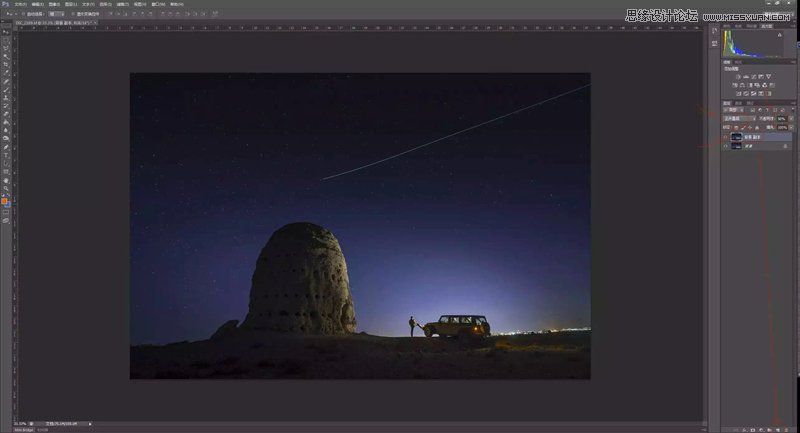
Task: Toggle Show Transform Controls checkbox
Action: [x=72, y=14]
